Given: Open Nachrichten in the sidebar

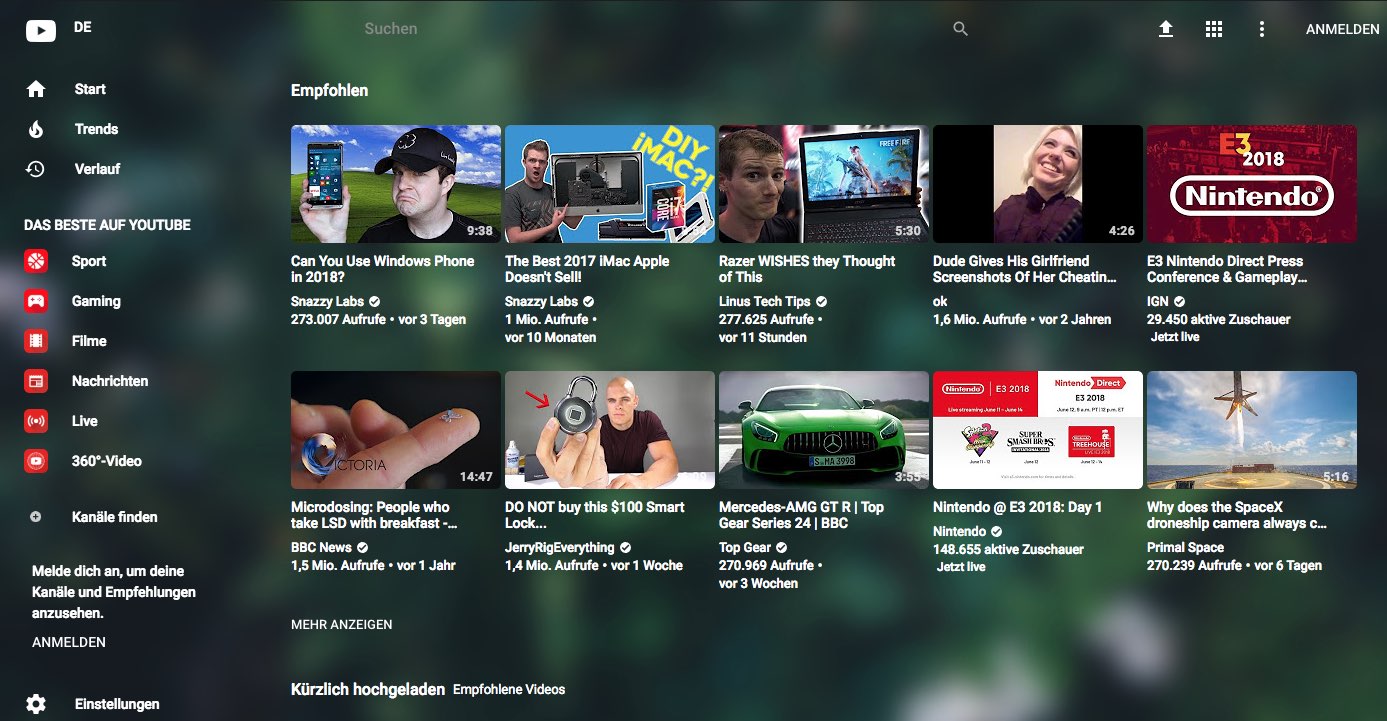Looking at the screenshot, I should (x=110, y=381).
